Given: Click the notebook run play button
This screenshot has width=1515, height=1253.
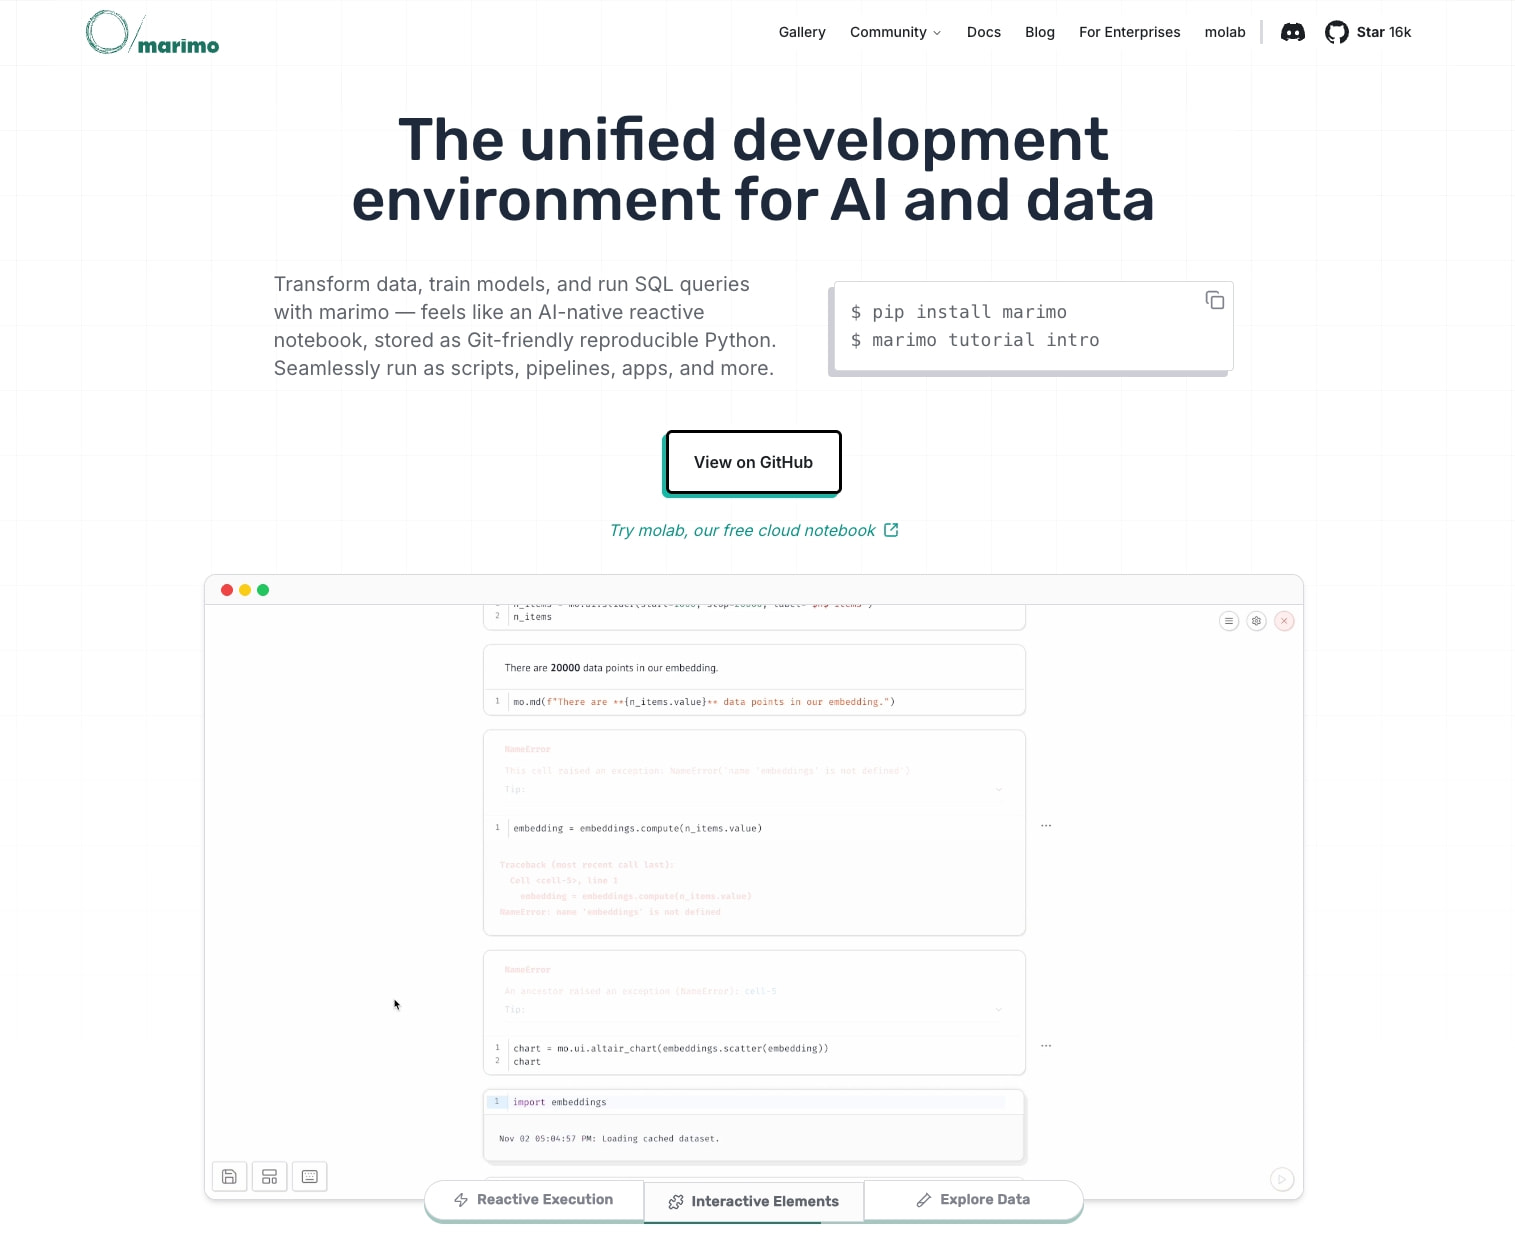Looking at the screenshot, I should (x=1282, y=1179).
